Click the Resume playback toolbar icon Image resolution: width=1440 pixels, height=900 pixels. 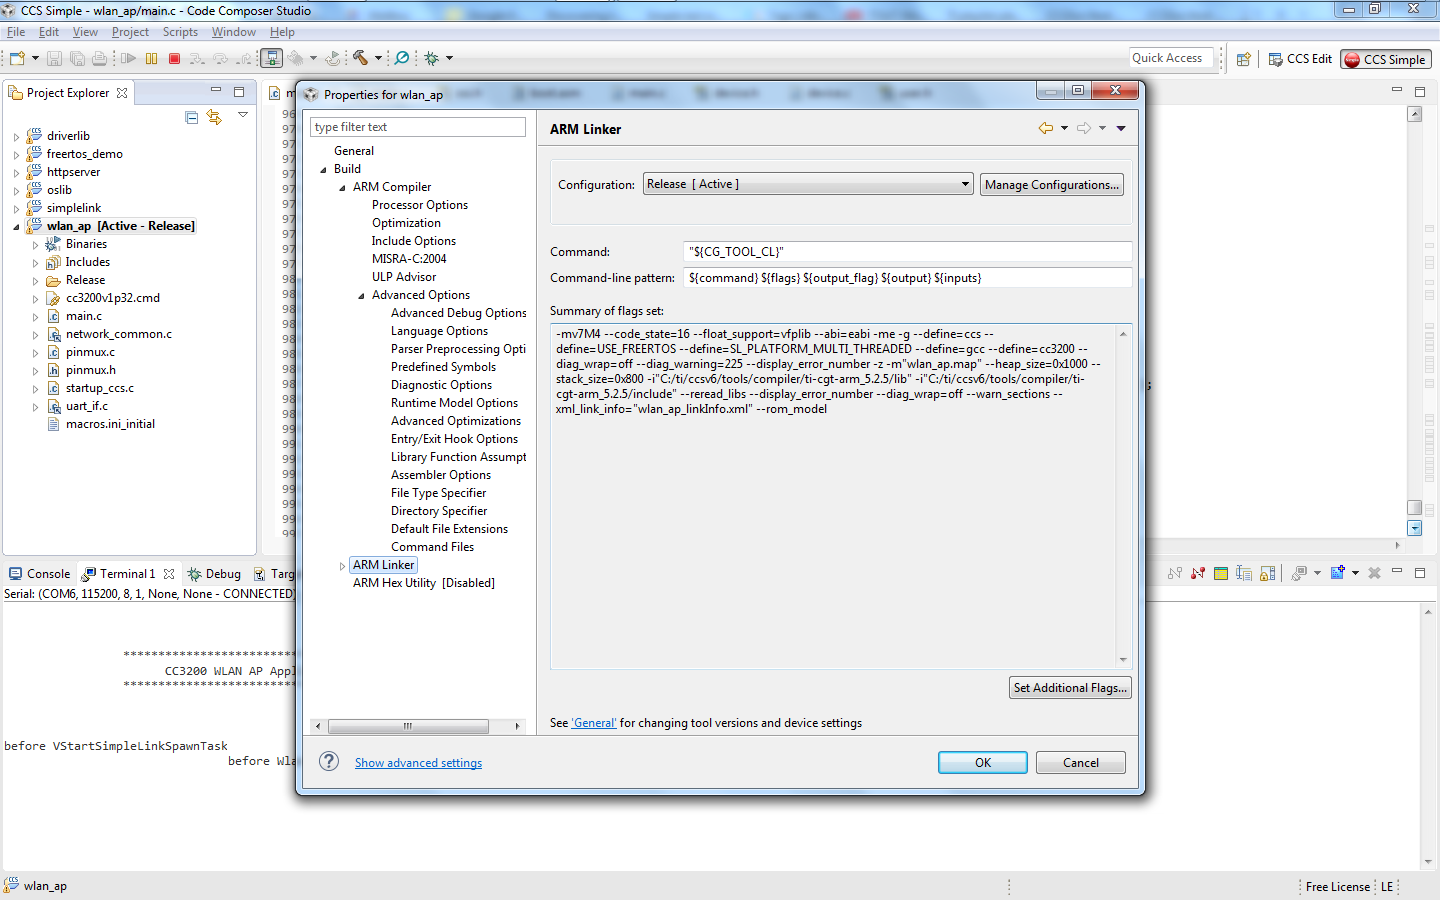[x=128, y=58]
